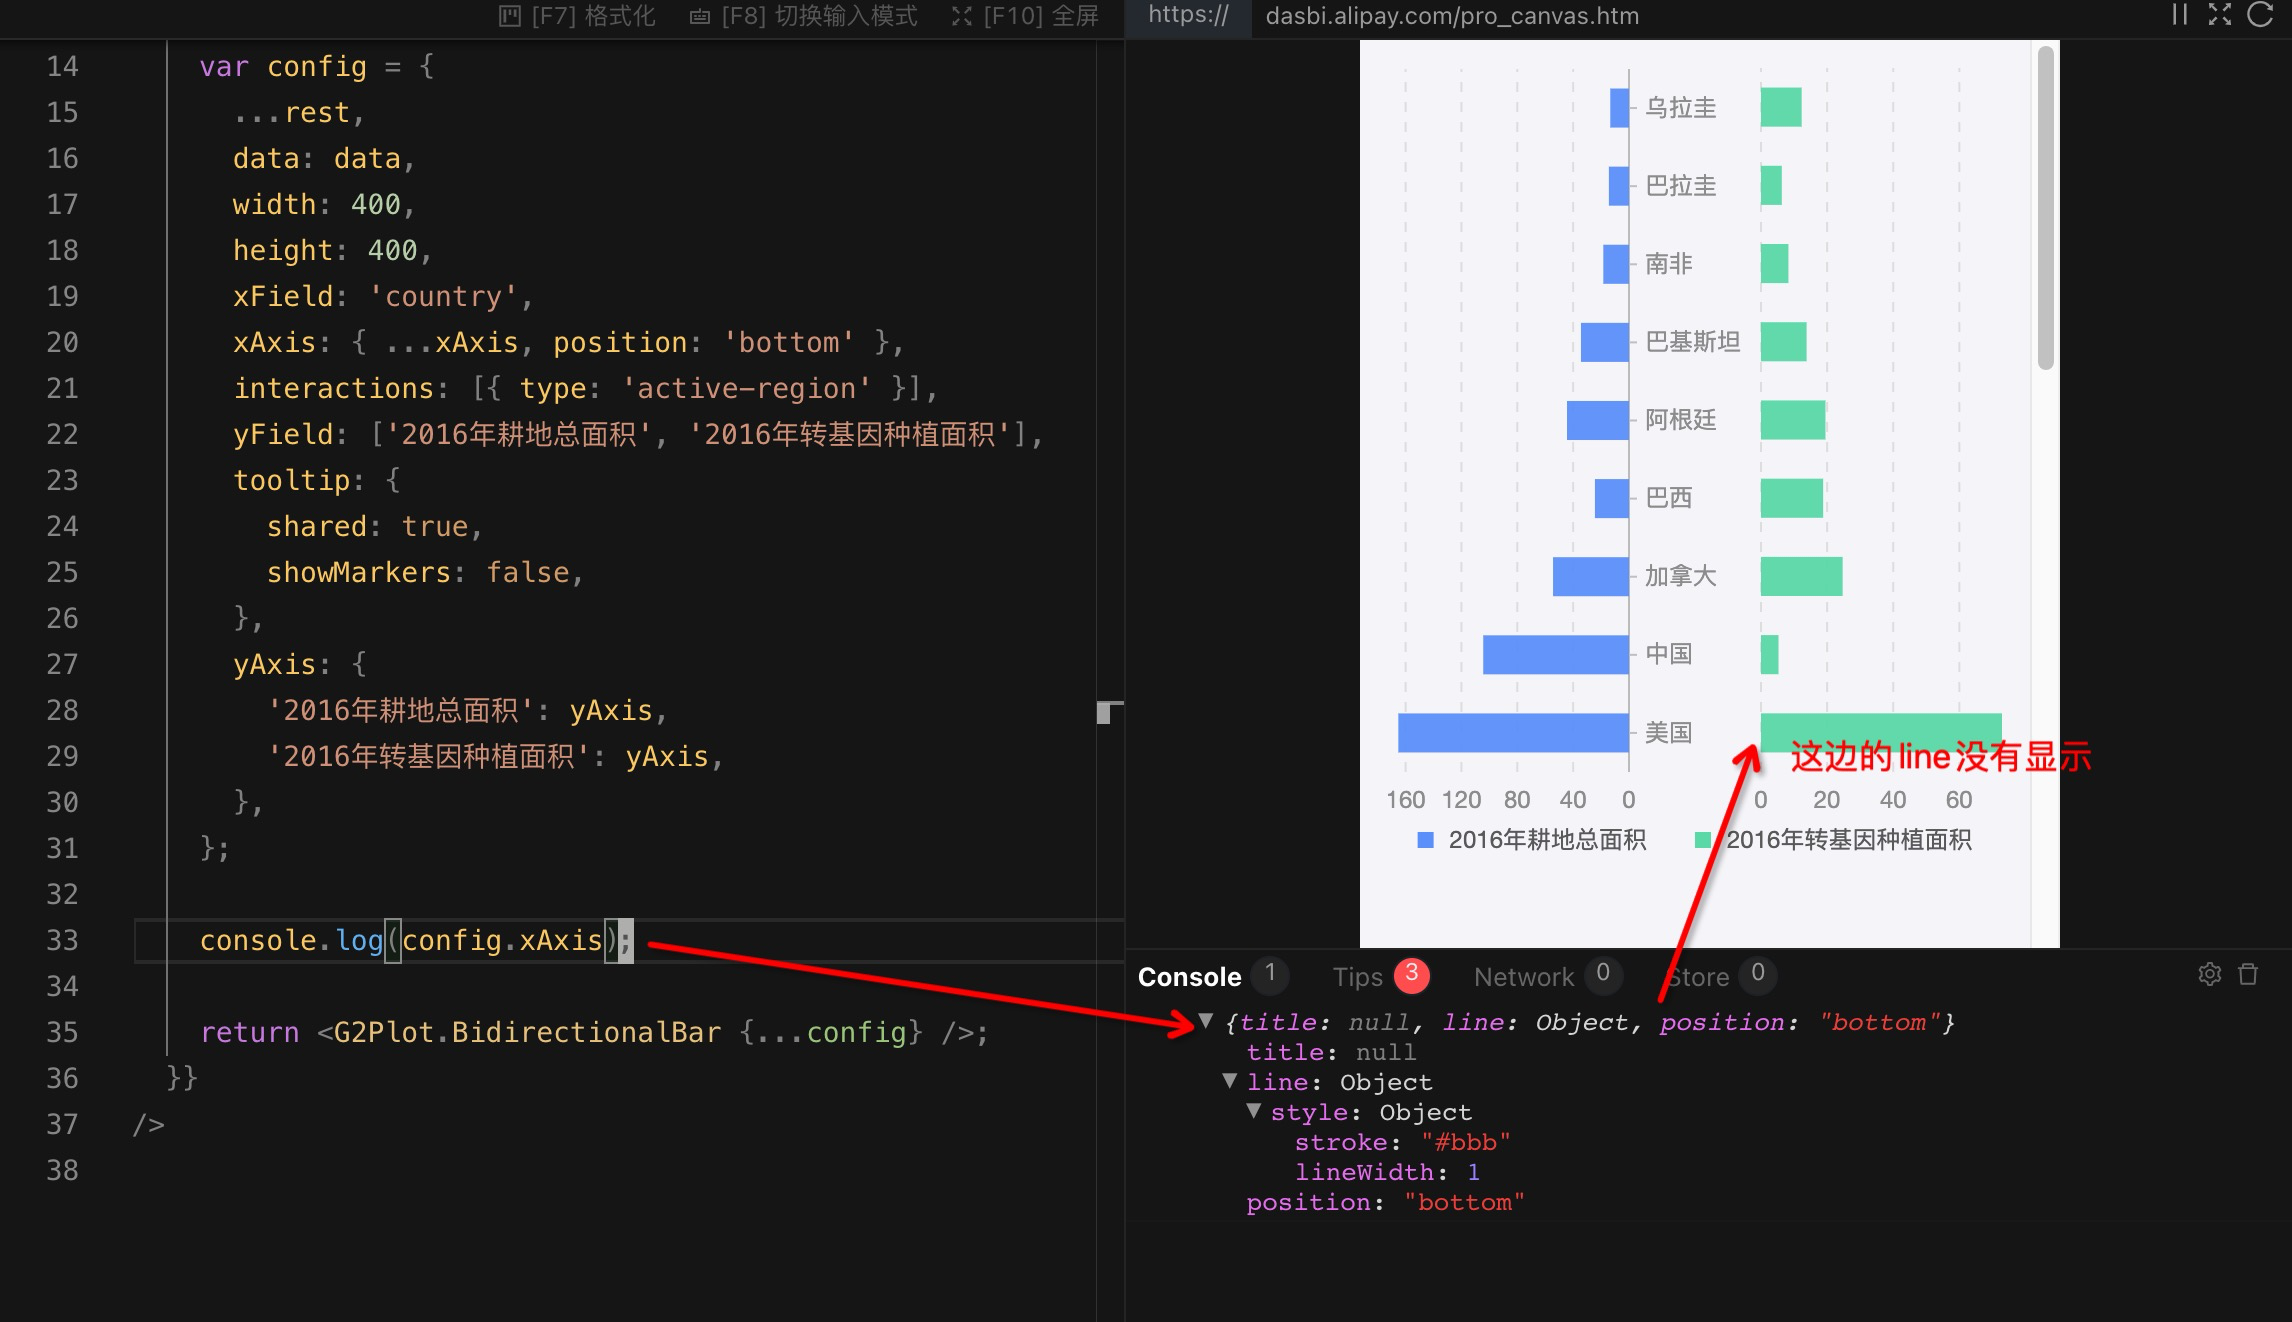The height and width of the screenshot is (1322, 2292).
Task: Click line number 33 in the gutter
Action: point(62,940)
